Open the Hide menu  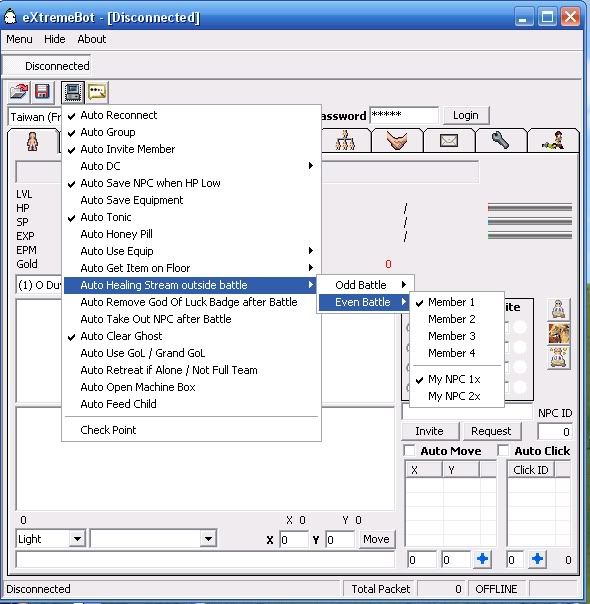click(55, 39)
